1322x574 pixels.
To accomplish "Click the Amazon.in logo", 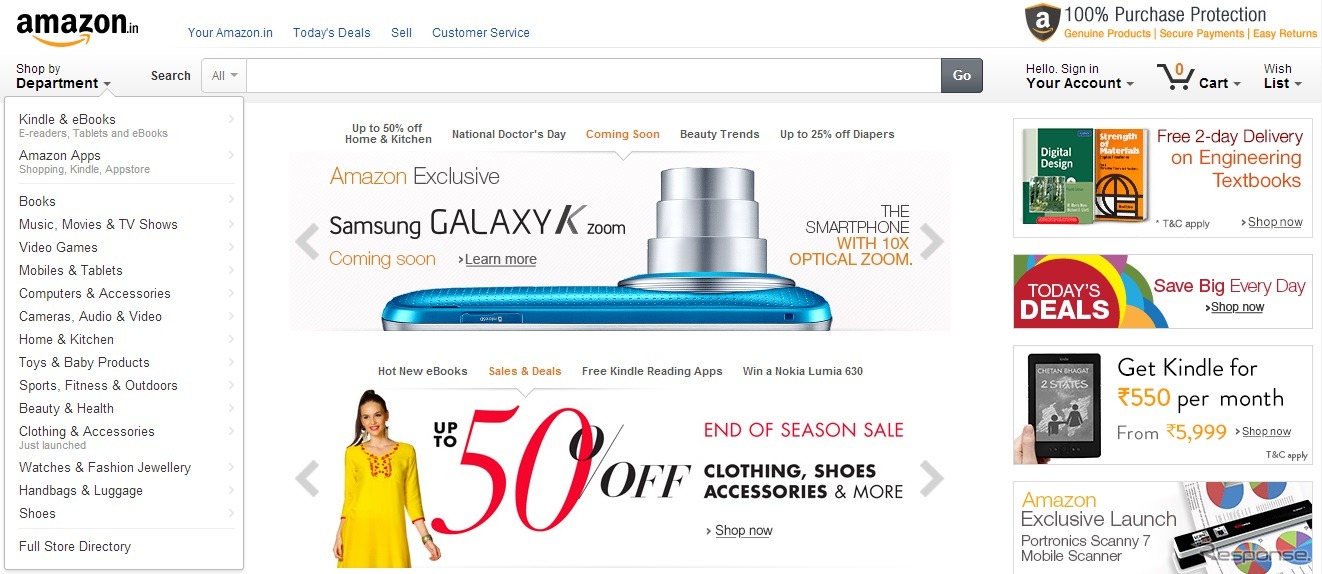I will pyautogui.click(x=77, y=29).
